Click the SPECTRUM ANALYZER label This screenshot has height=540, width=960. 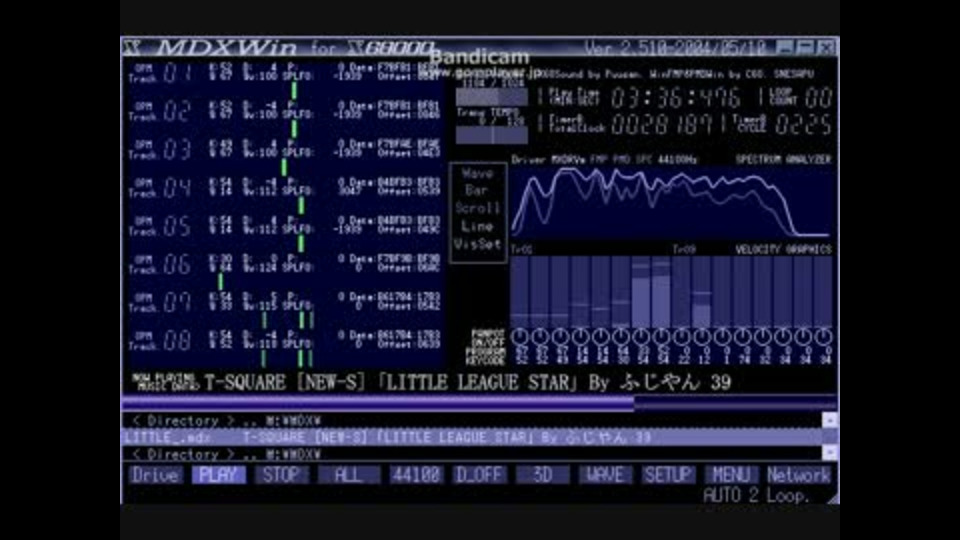(783, 160)
